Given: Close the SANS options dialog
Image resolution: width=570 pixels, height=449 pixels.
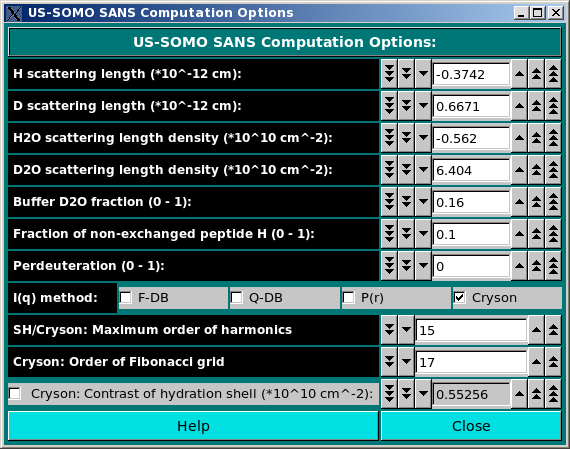Looking at the screenshot, I should pos(471,426).
